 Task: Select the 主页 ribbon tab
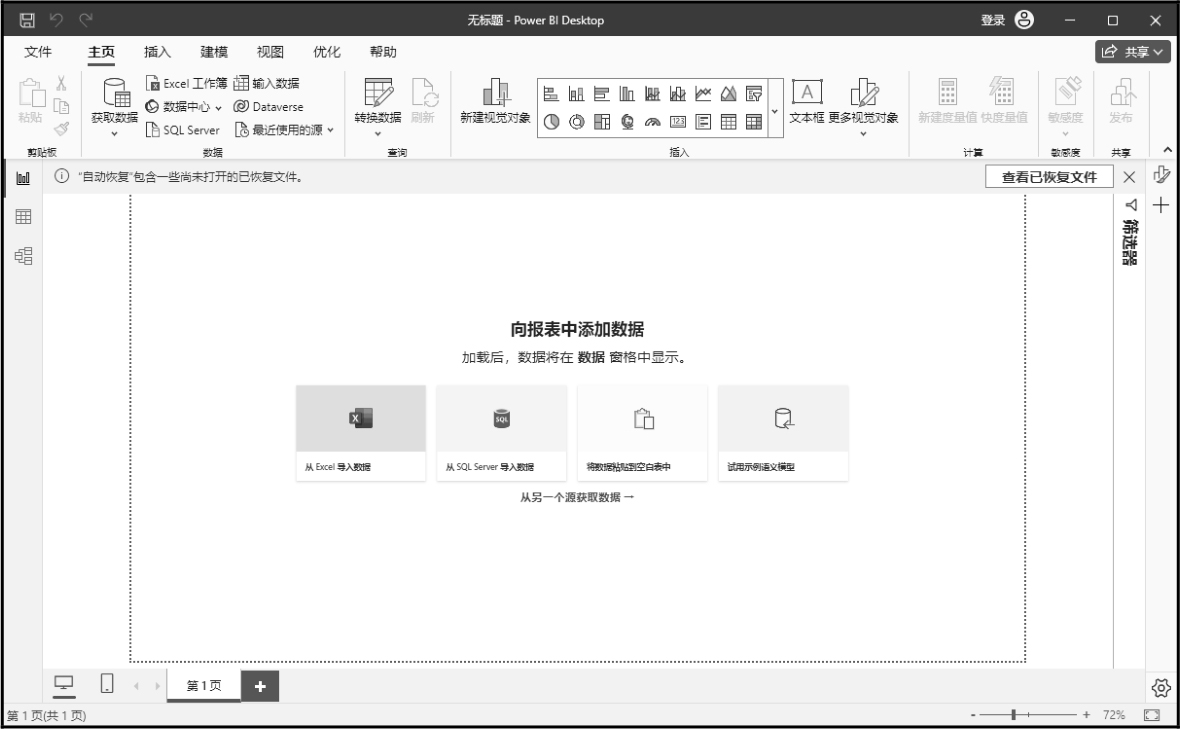pyautogui.click(x=101, y=52)
